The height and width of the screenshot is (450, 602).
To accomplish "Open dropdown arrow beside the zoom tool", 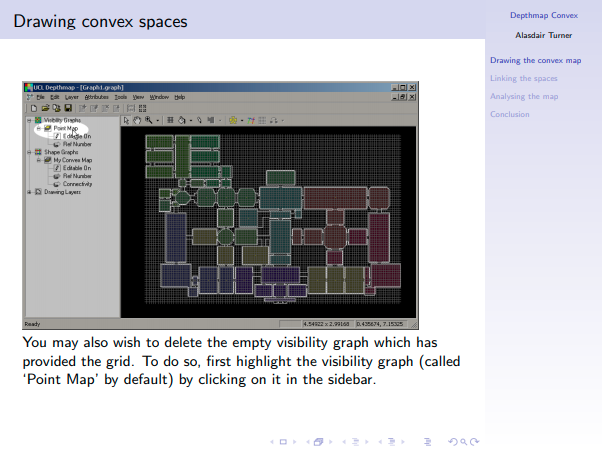I will point(157,121).
